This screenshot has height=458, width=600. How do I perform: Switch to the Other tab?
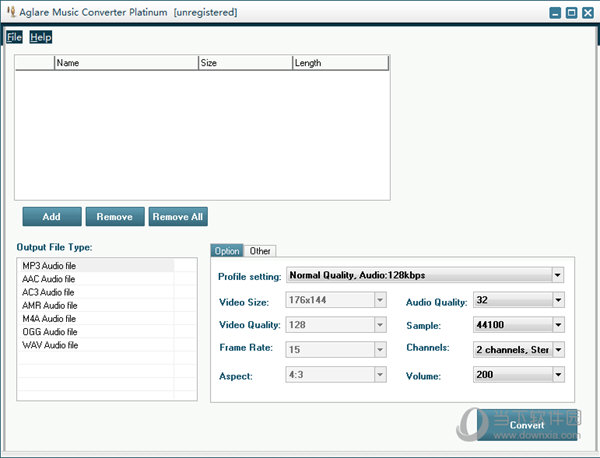coord(260,251)
